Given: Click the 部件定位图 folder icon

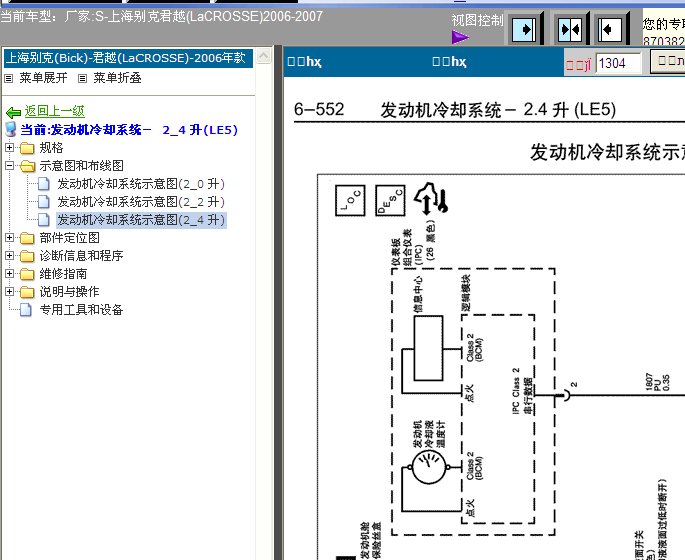Looking at the screenshot, I should tap(27, 238).
